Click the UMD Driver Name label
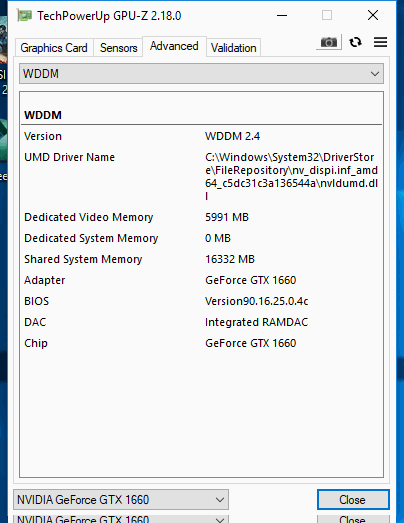Image resolution: width=404 pixels, height=523 pixels. point(69,157)
